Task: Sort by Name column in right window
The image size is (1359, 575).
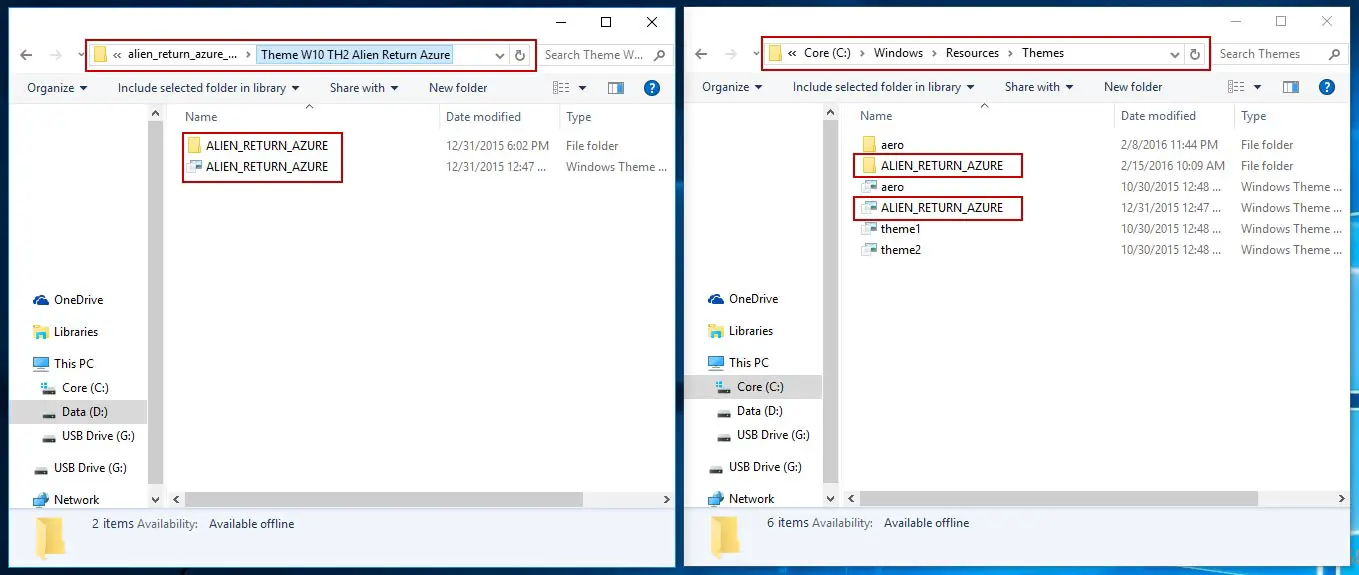Action: pos(876,116)
